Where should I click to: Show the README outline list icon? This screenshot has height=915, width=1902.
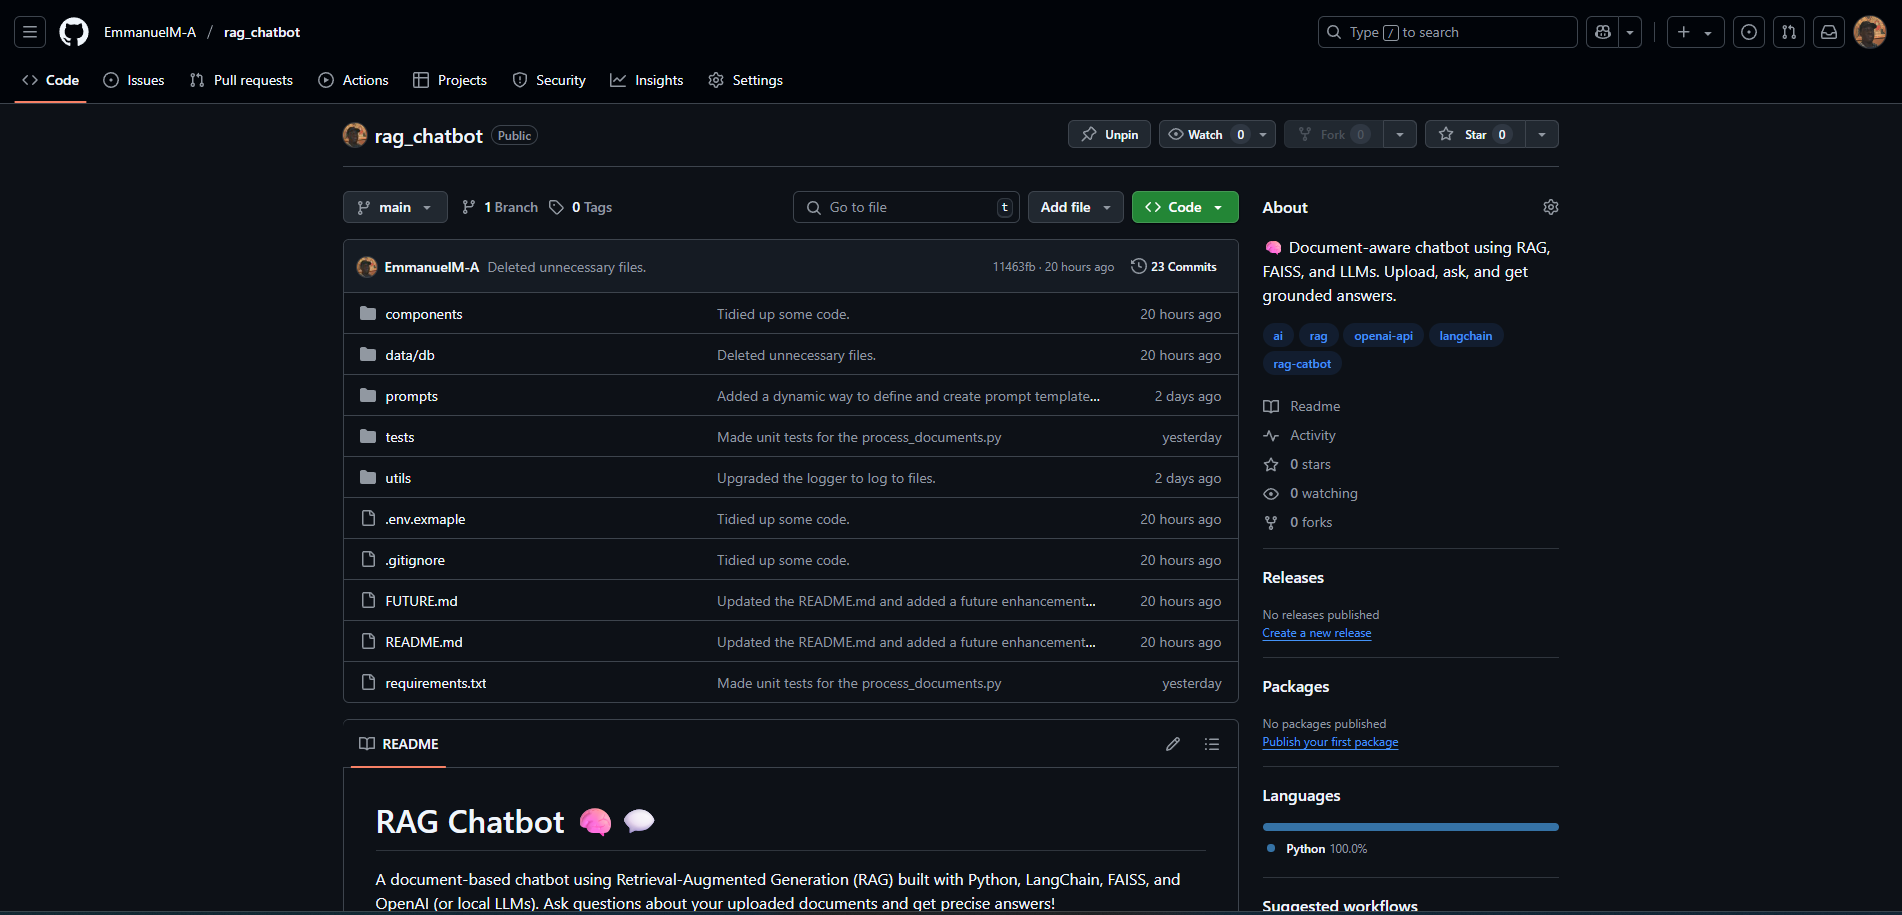(x=1212, y=744)
